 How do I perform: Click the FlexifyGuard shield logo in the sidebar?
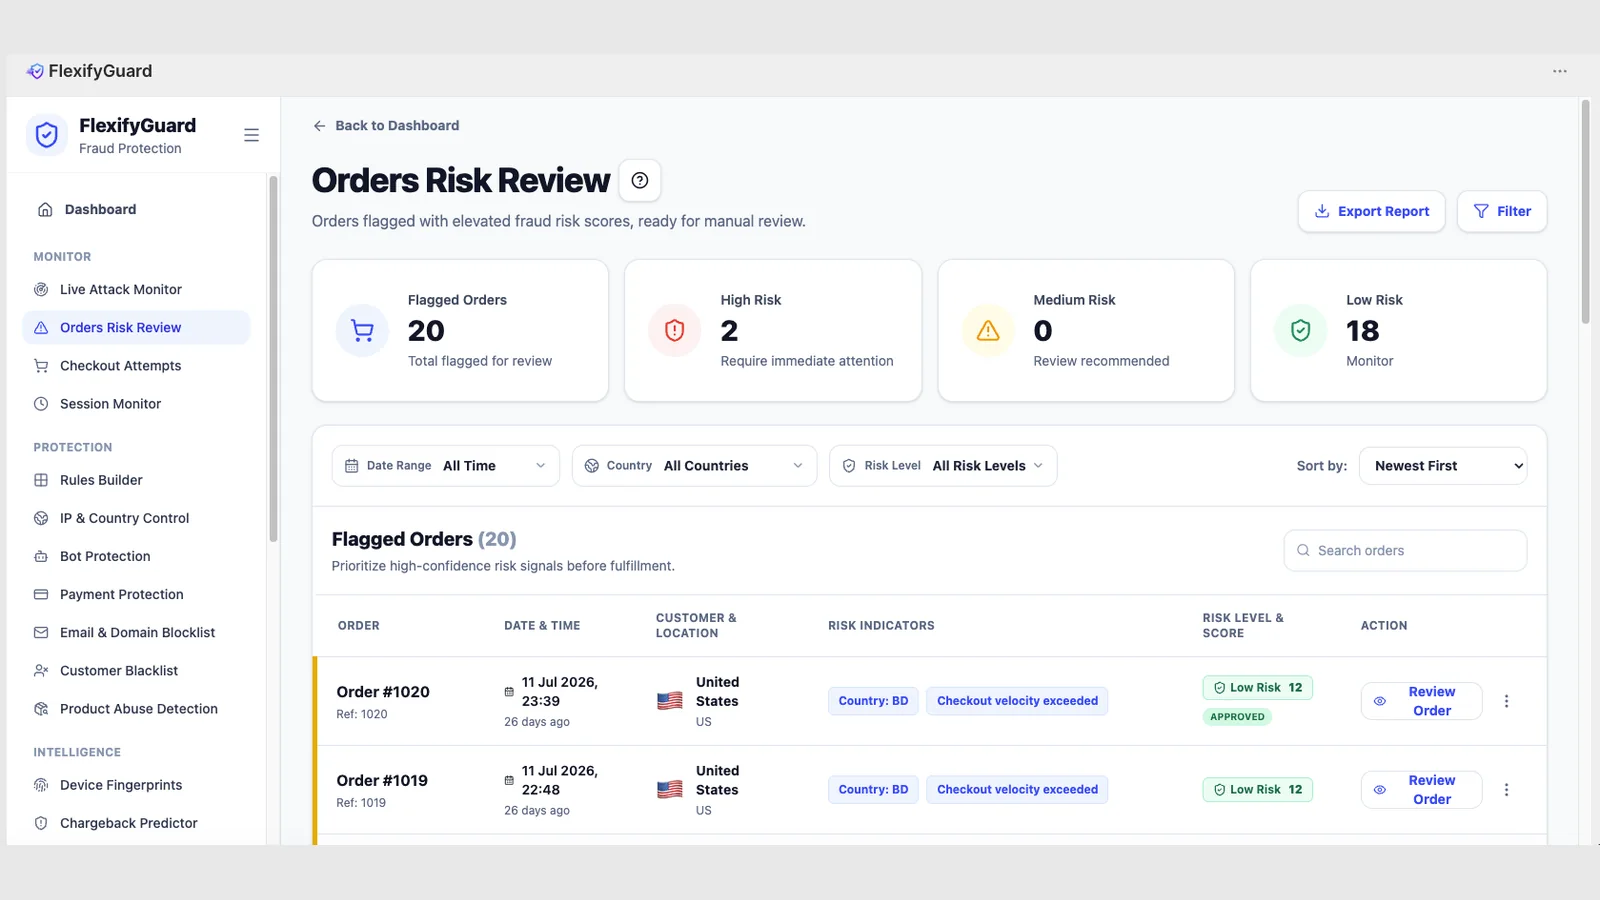pos(46,135)
